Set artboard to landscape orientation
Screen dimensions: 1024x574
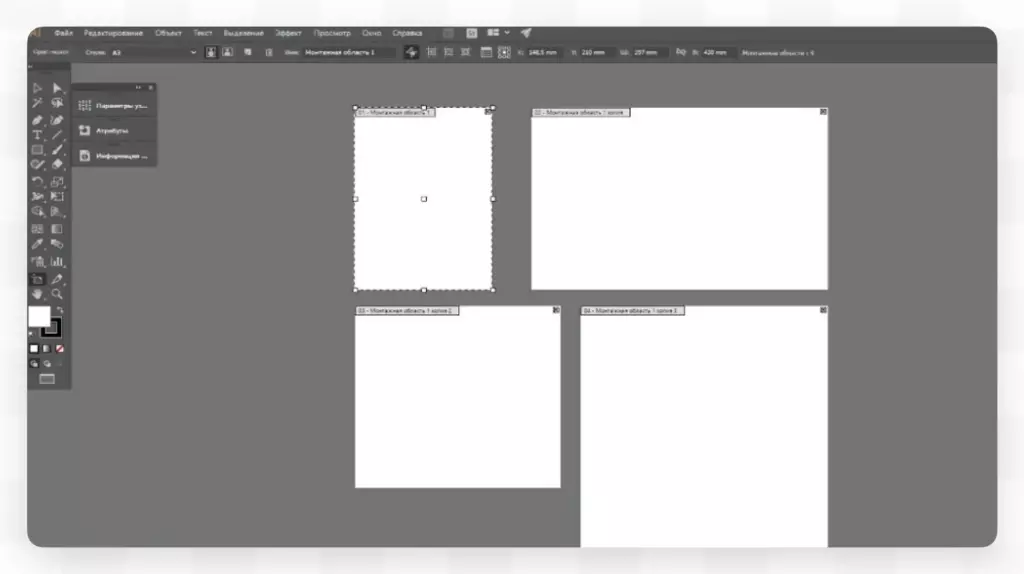click(x=227, y=52)
